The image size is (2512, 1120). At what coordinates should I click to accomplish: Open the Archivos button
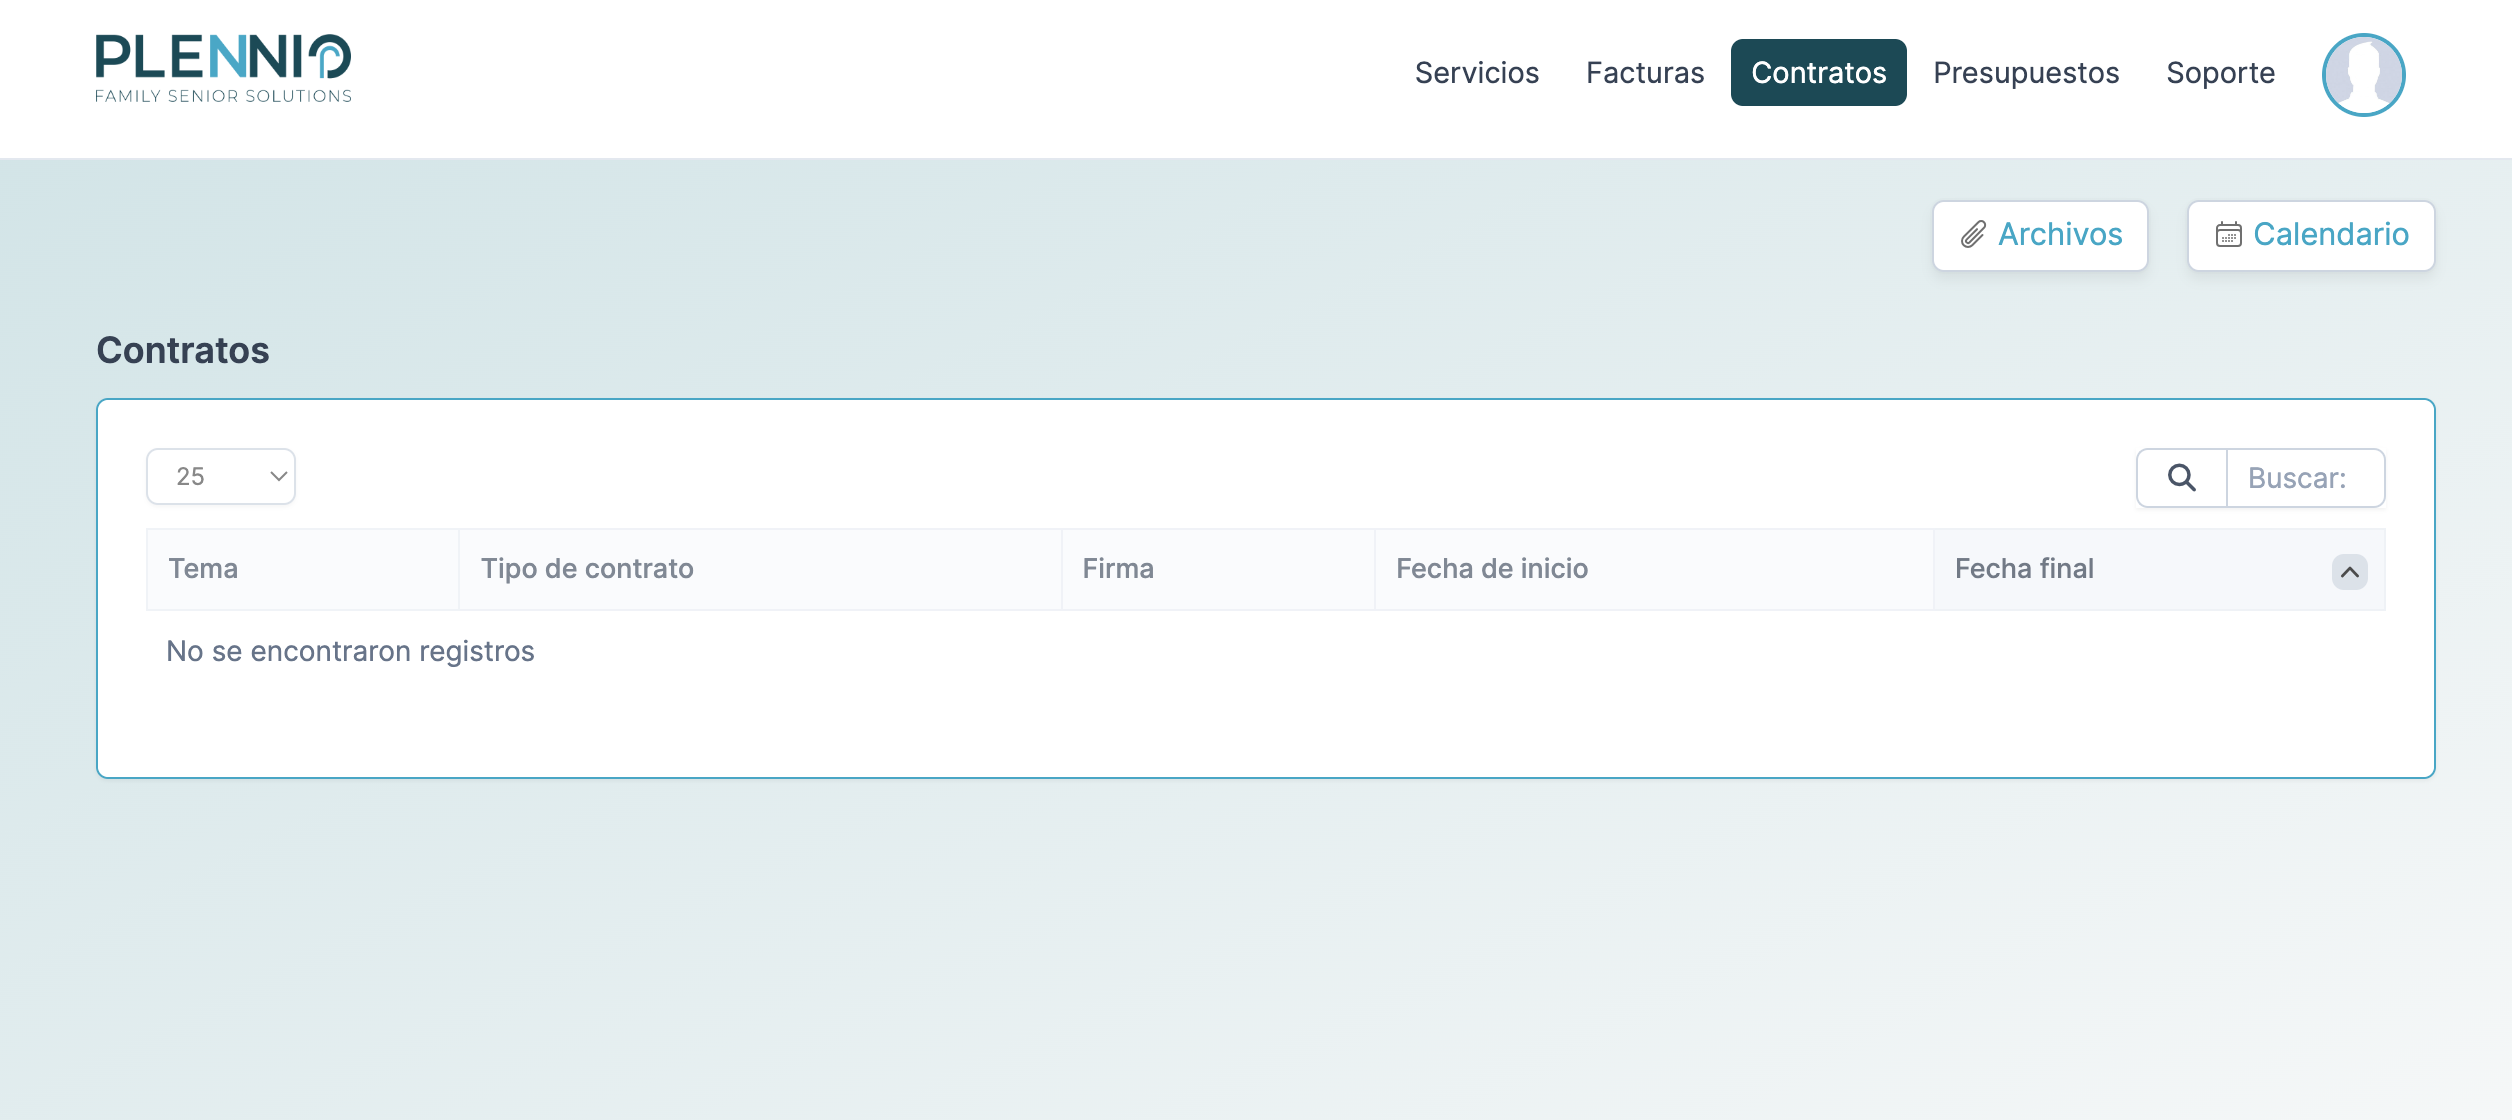2040,235
